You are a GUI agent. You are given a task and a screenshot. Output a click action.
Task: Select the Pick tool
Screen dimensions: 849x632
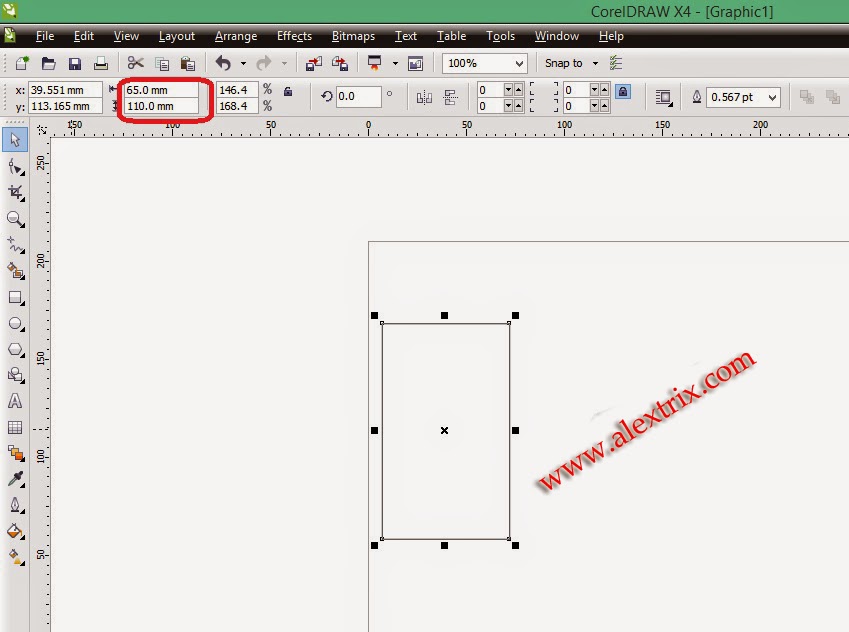[x=15, y=140]
